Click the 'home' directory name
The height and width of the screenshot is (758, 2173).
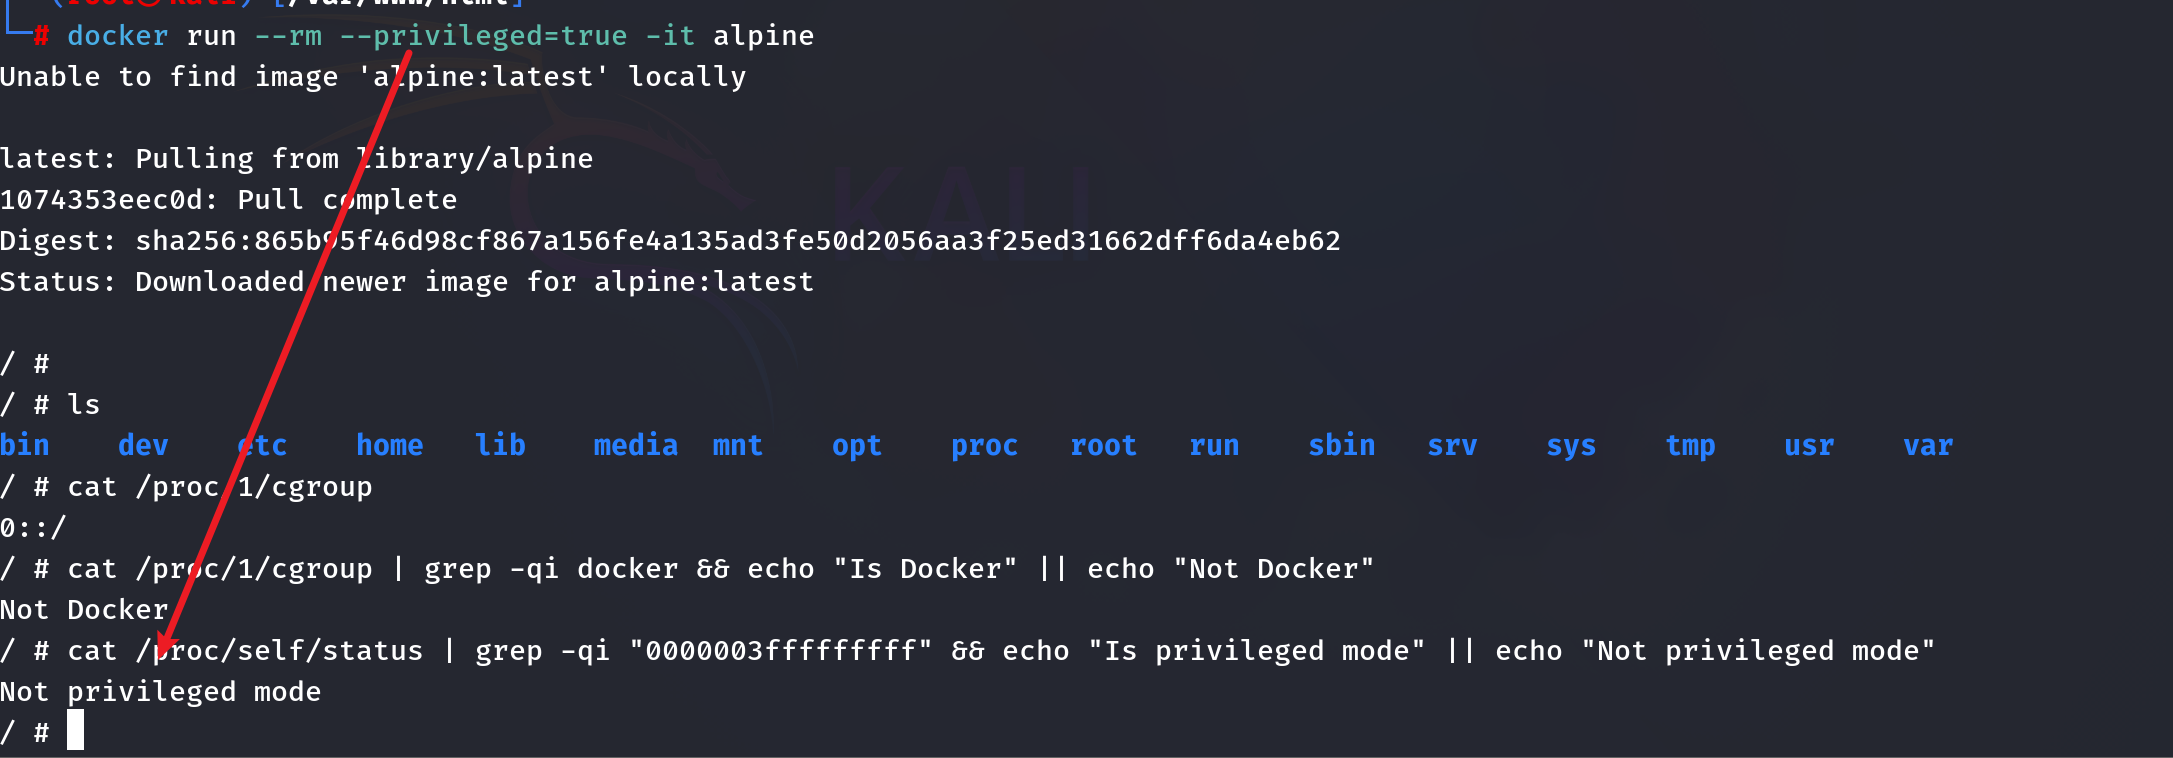[389, 446]
